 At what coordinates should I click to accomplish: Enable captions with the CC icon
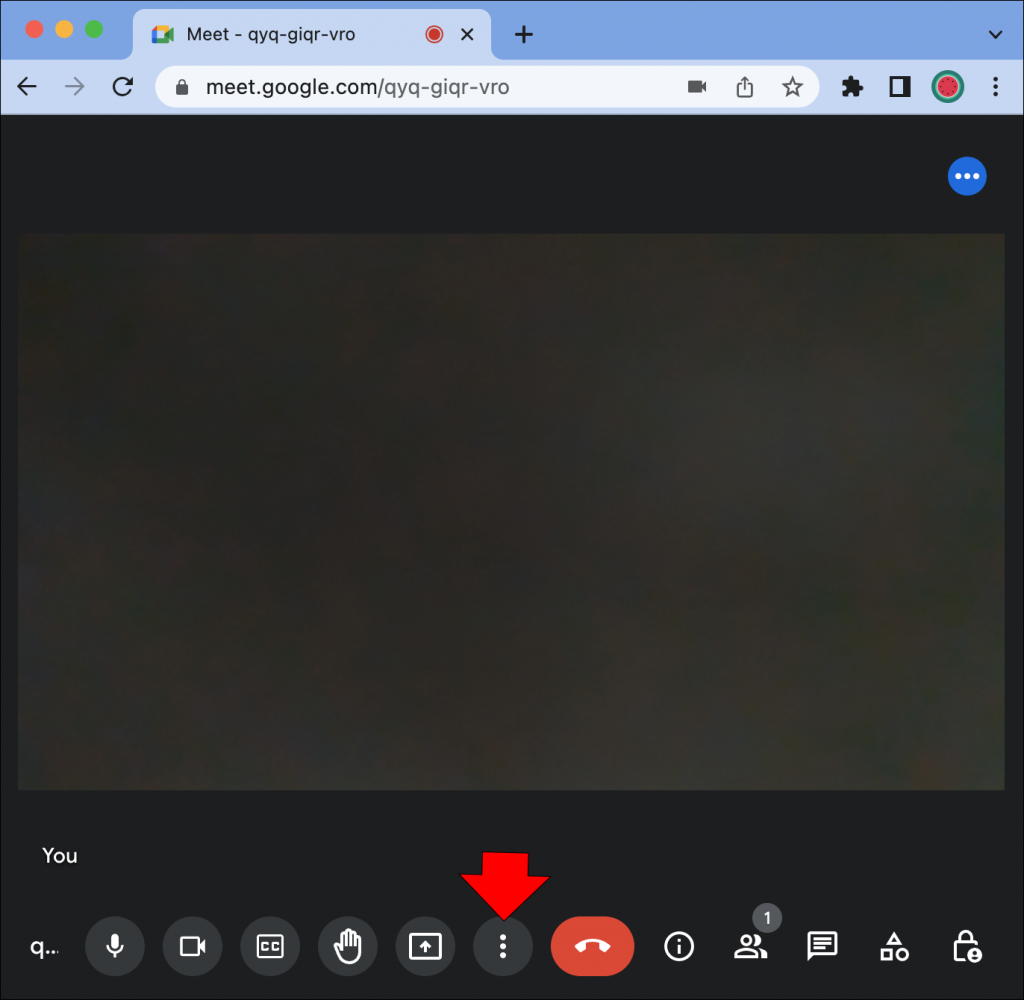(x=270, y=946)
